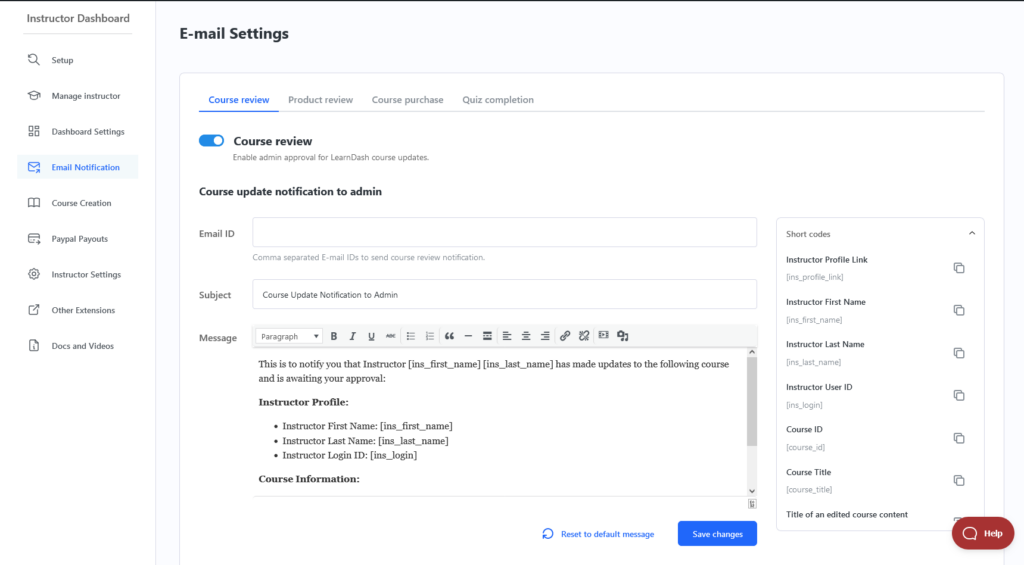Screen dimensions: 1024x565
Task: Click the Email ID input field
Action: point(504,232)
